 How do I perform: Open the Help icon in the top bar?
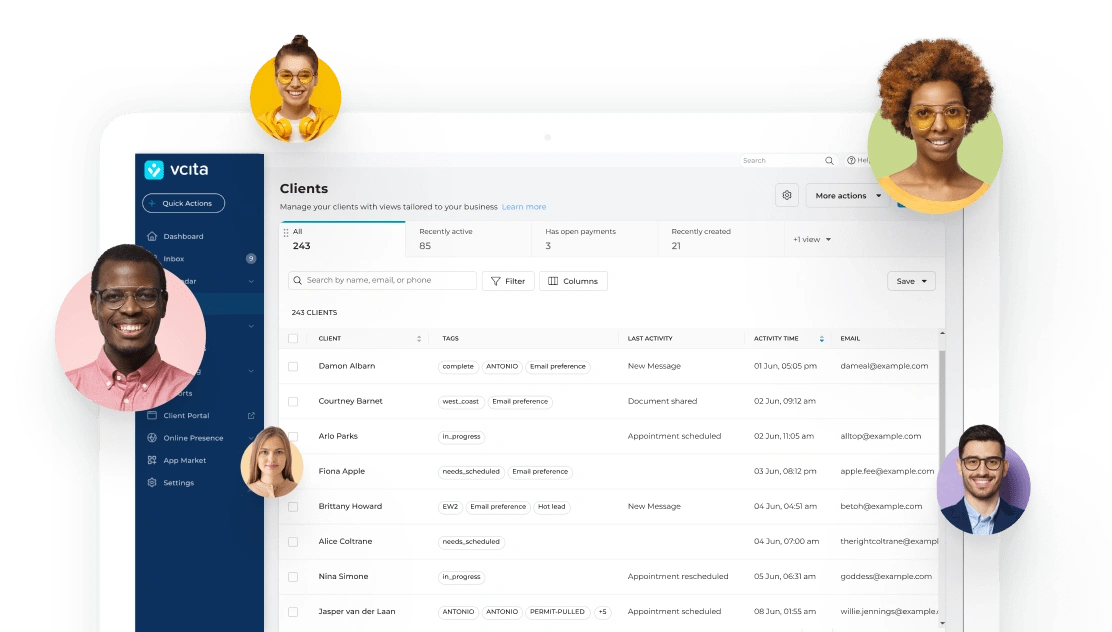[x=851, y=160]
